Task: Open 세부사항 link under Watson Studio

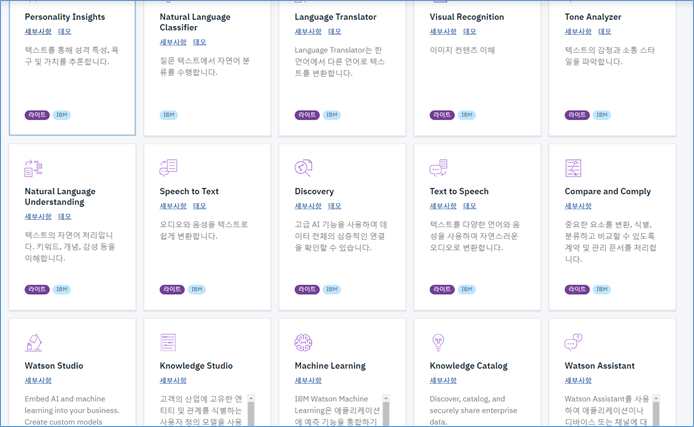Action: [x=38, y=380]
